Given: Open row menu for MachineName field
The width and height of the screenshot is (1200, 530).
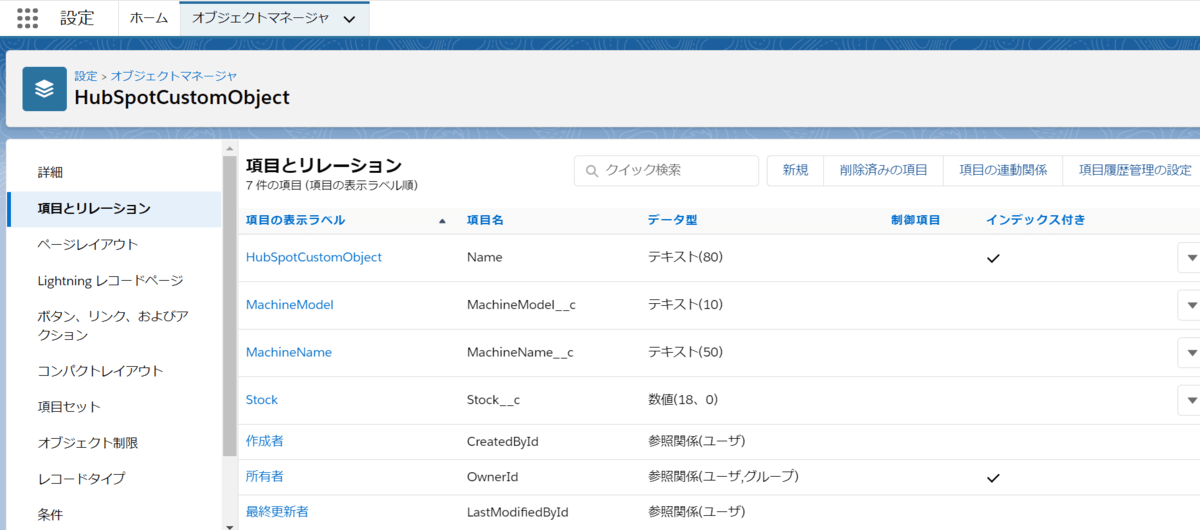Looking at the screenshot, I should point(1190,352).
